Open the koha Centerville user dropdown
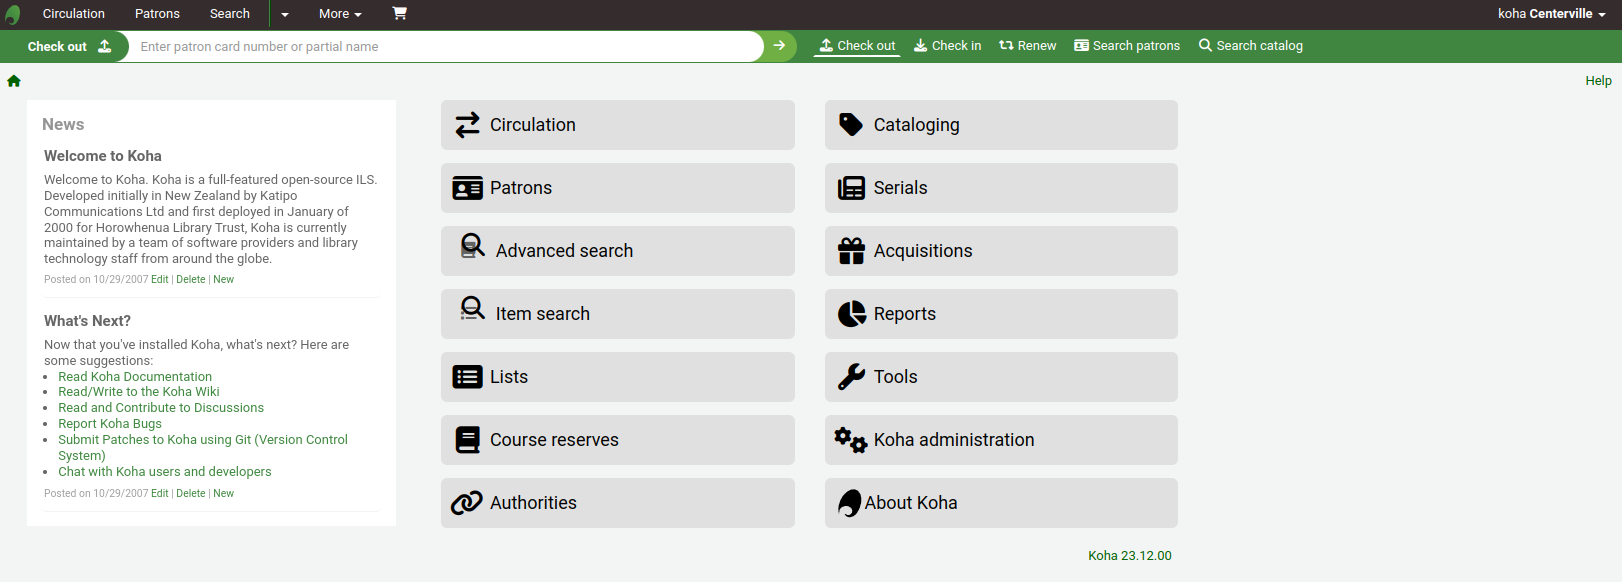 pos(1550,14)
